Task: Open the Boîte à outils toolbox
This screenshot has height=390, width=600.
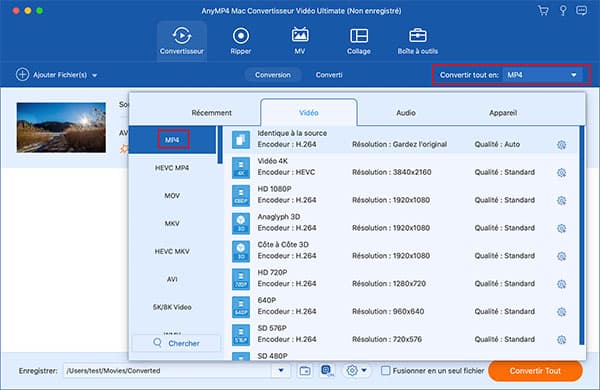Action: [417, 41]
